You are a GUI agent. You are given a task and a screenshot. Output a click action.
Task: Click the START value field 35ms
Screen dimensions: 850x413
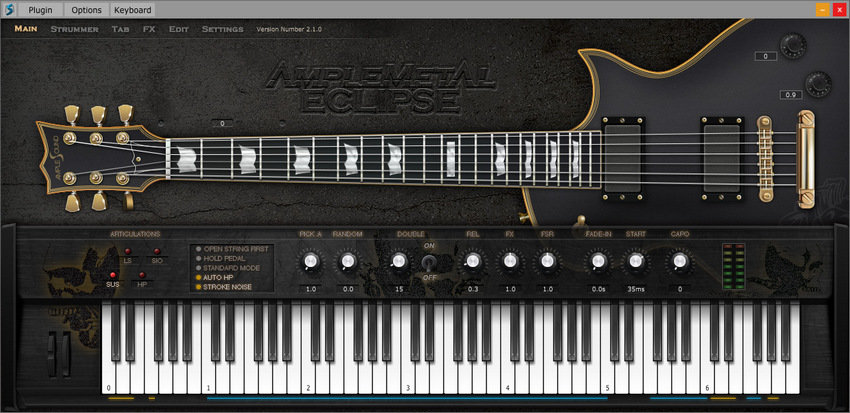coord(635,289)
